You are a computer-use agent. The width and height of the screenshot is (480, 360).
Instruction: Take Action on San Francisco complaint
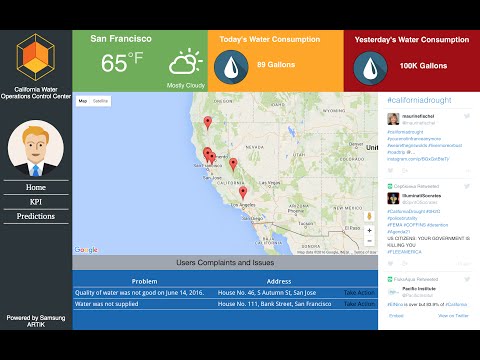[359, 304]
